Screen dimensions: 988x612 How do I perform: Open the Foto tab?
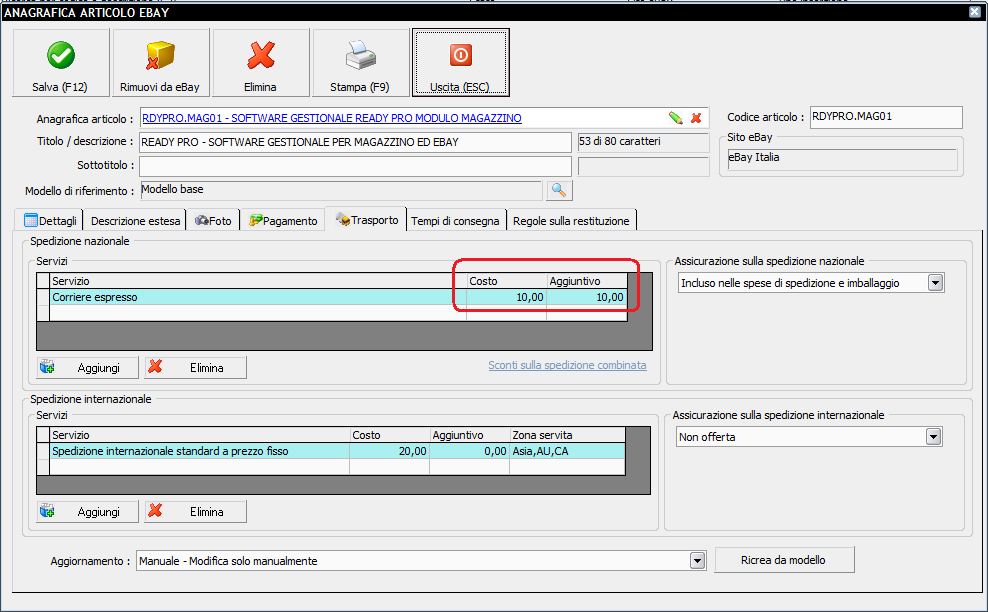pyautogui.click(x=214, y=221)
